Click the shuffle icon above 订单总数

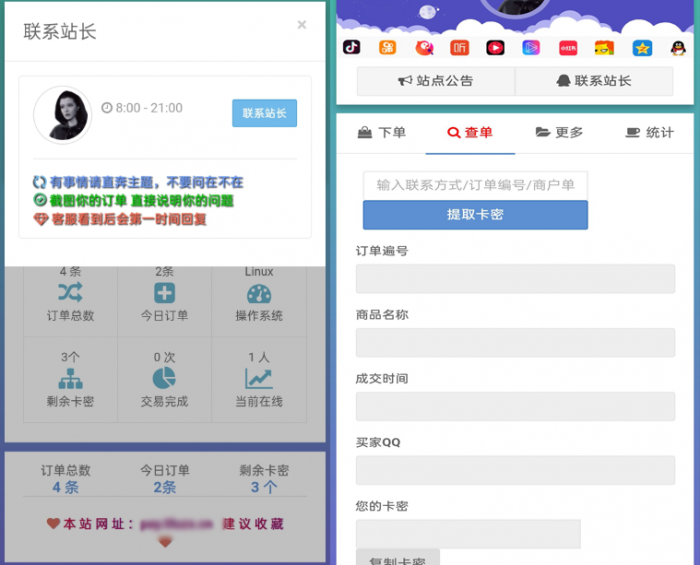[70, 293]
